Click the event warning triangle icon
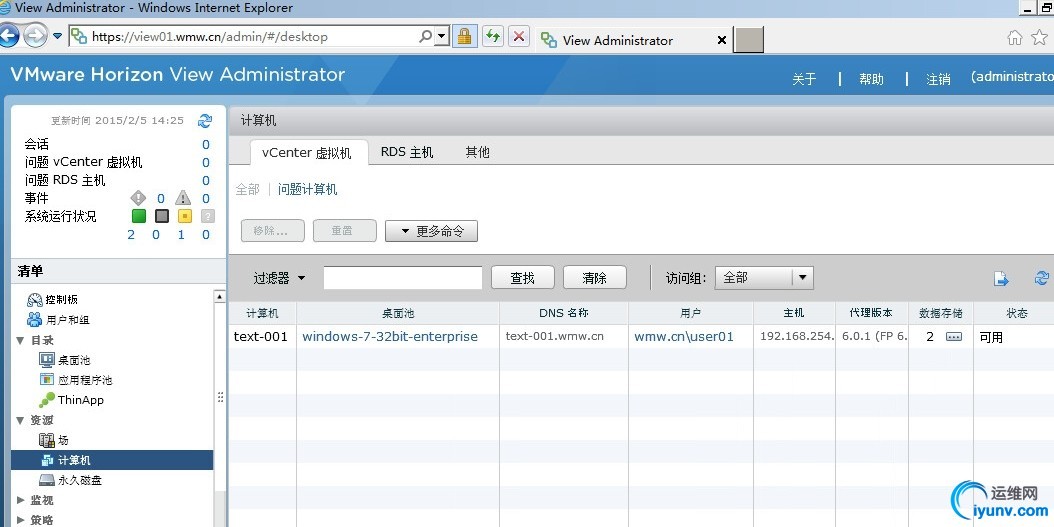 pyautogui.click(x=183, y=198)
